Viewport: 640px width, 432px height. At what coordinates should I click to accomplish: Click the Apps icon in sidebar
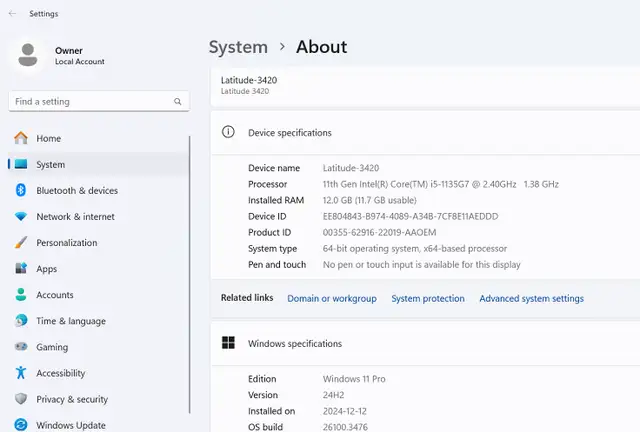tap(21, 268)
